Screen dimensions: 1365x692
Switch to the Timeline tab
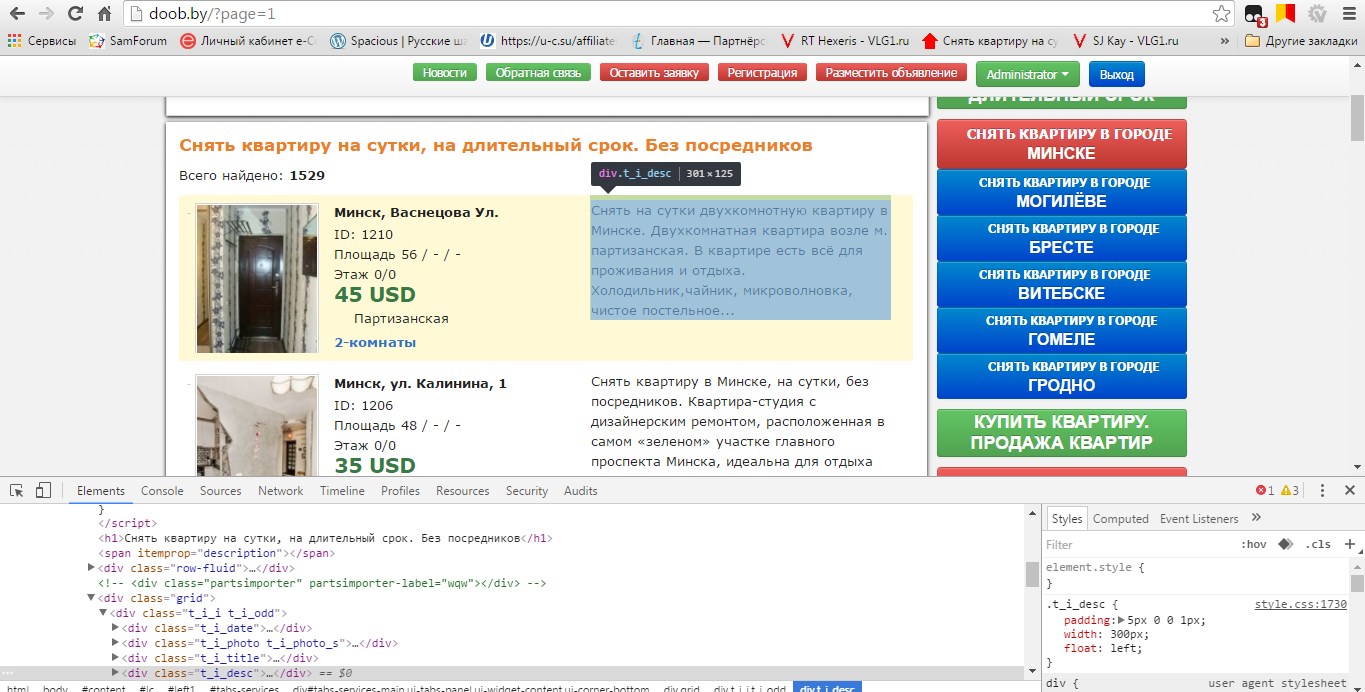342,491
